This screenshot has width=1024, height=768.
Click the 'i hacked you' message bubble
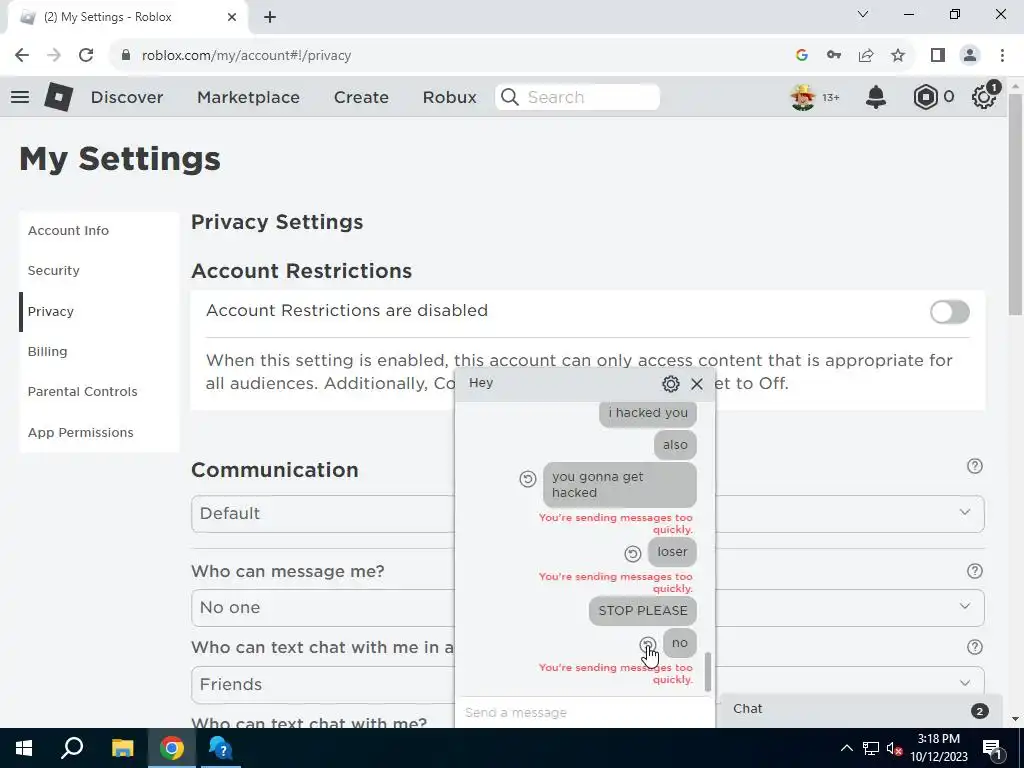click(x=648, y=413)
